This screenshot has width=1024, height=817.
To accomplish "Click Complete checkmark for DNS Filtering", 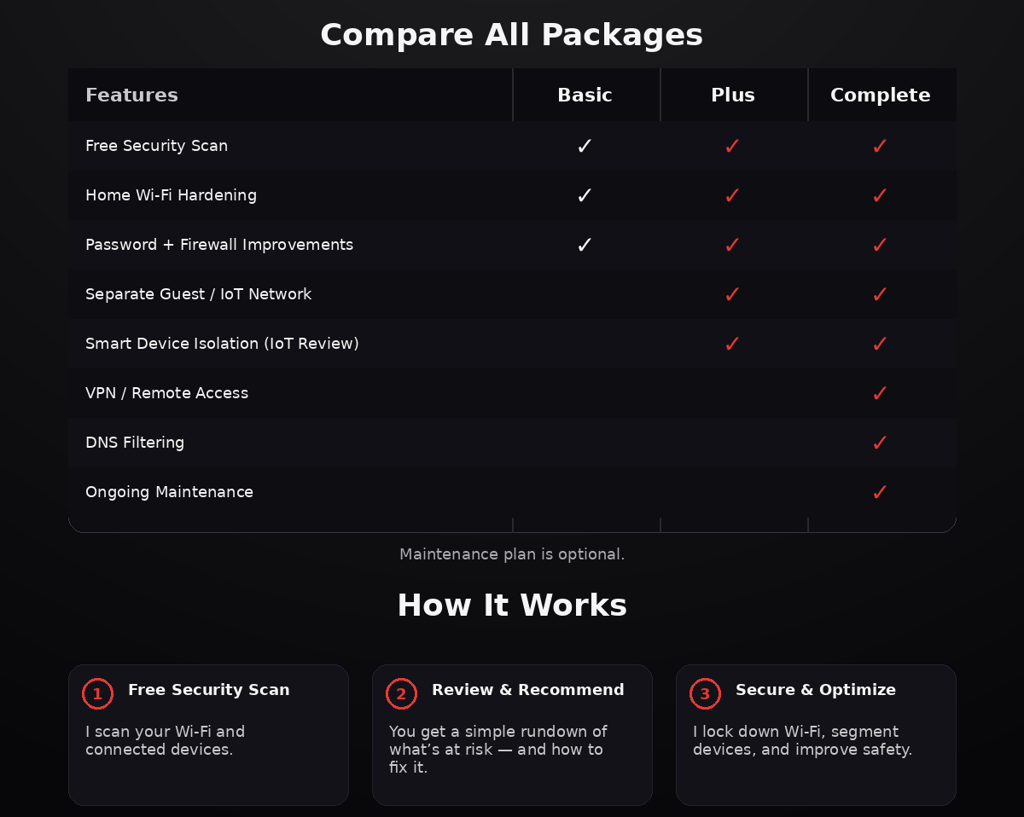I will coord(880,442).
